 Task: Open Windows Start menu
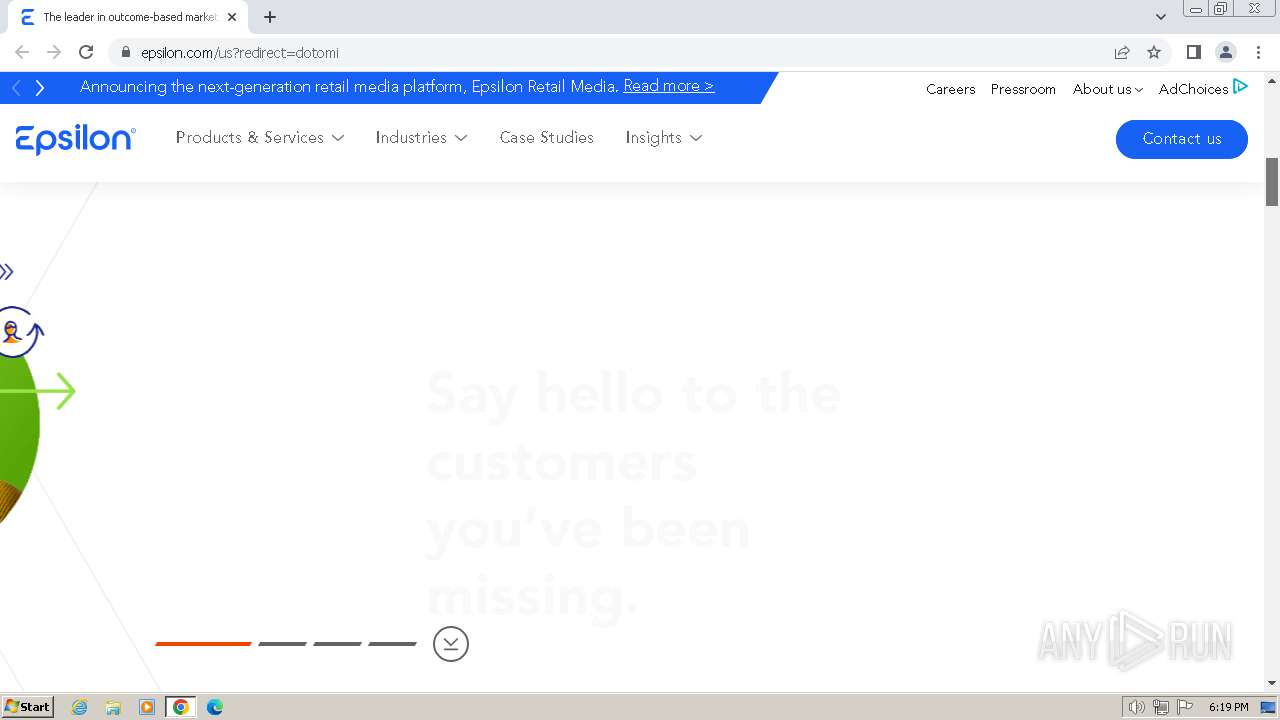[x=28, y=707]
